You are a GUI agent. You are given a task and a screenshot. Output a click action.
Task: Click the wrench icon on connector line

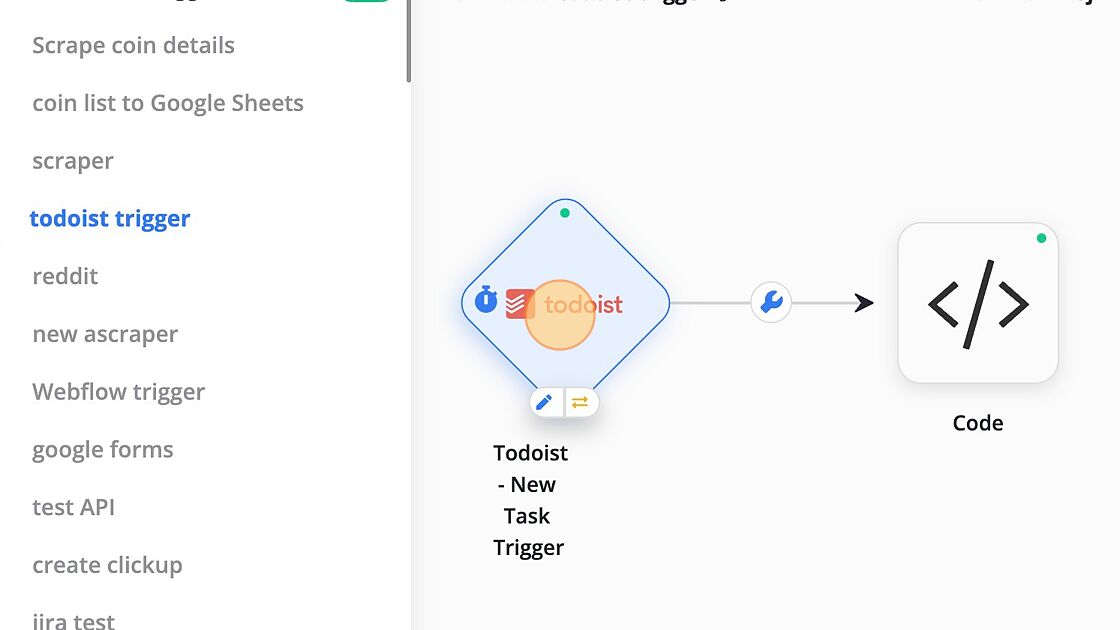point(771,302)
